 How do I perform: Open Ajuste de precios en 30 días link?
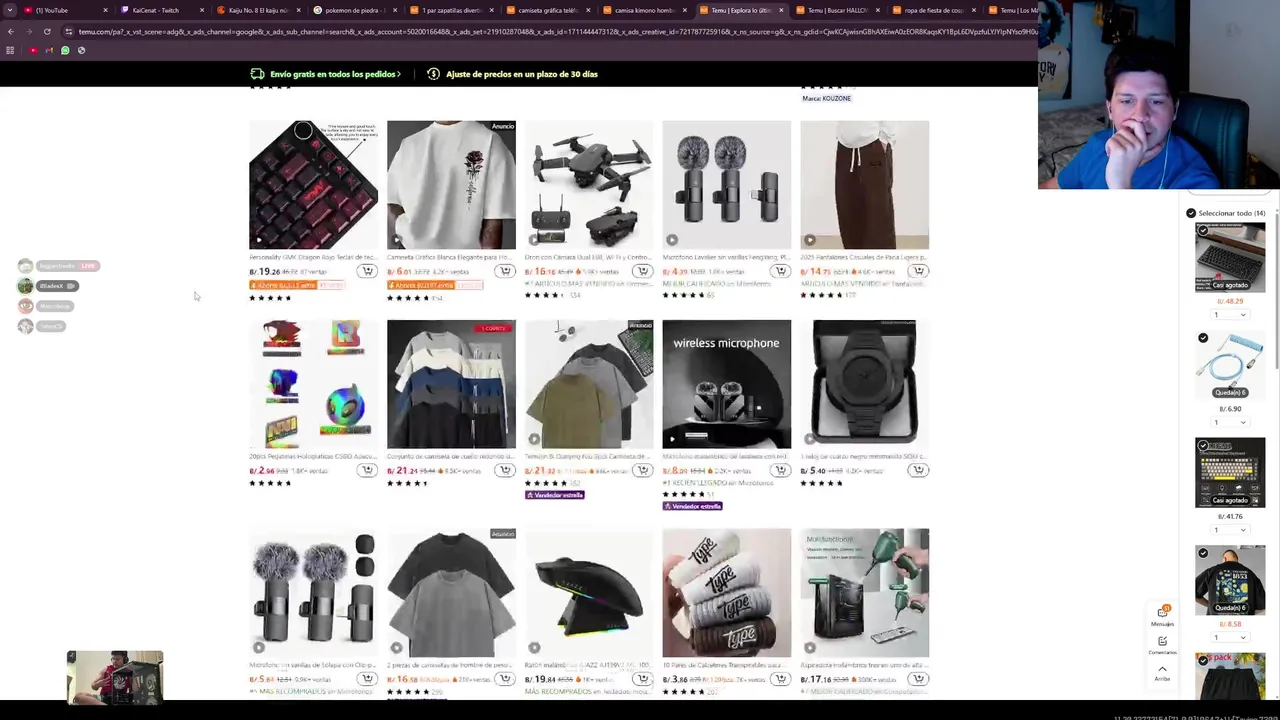pos(512,74)
